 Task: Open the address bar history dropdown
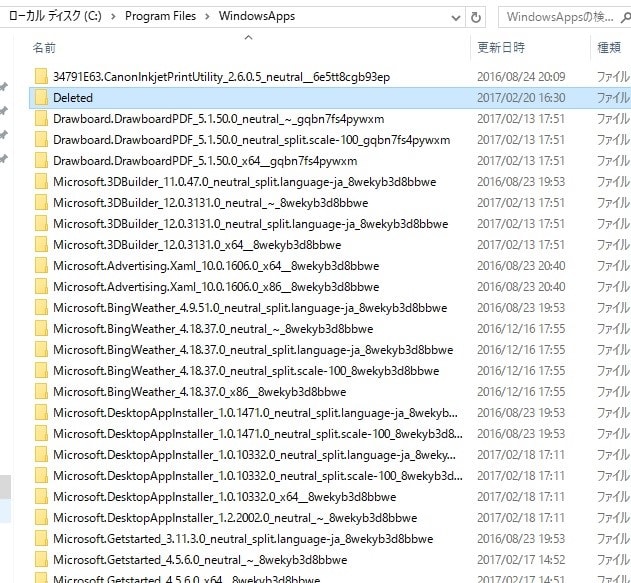click(x=456, y=17)
